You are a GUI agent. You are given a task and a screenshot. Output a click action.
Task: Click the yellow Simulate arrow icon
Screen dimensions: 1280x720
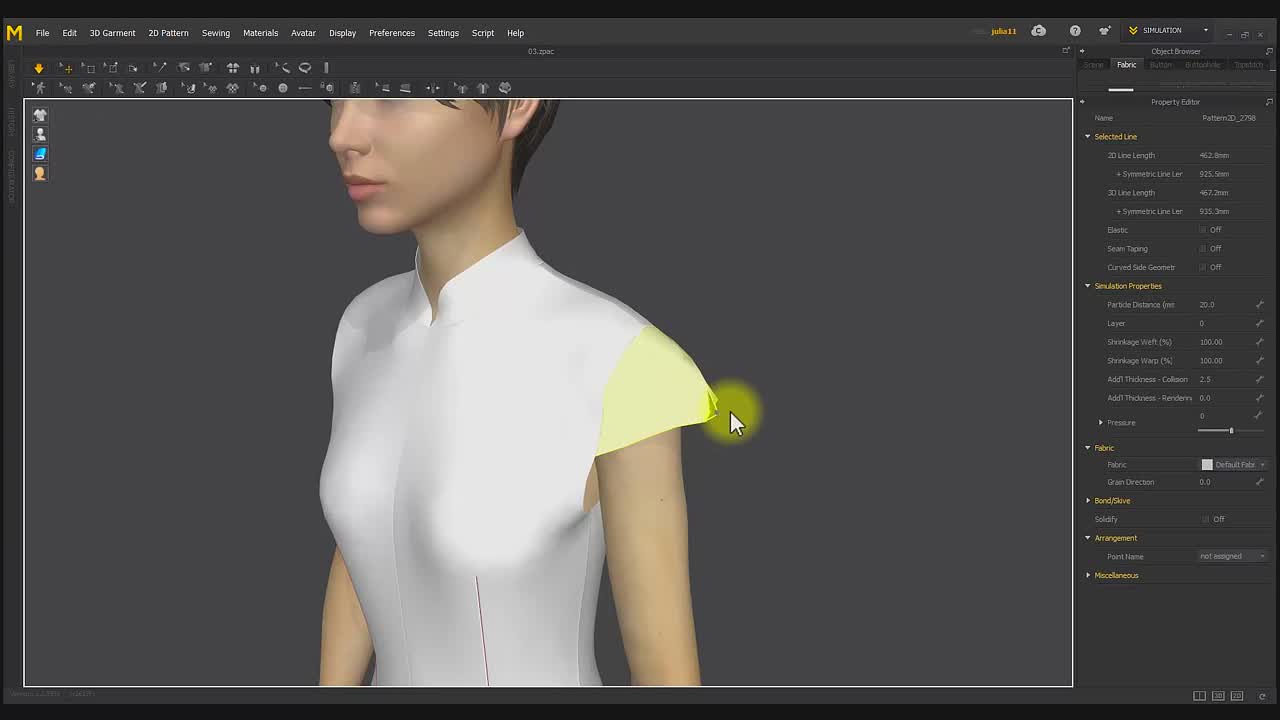[x=38, y=68]
